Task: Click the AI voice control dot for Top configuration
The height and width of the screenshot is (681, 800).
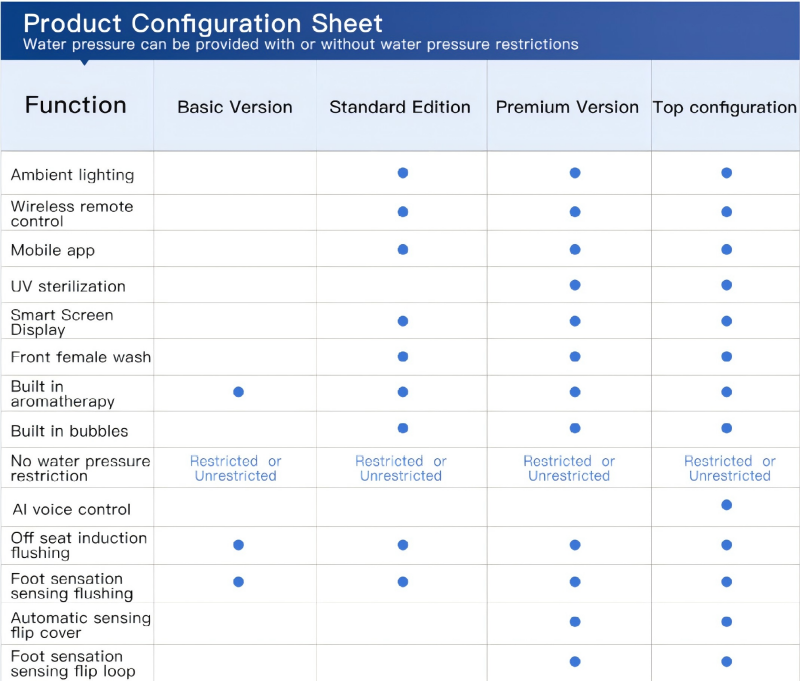Action: tap(726, 505)
